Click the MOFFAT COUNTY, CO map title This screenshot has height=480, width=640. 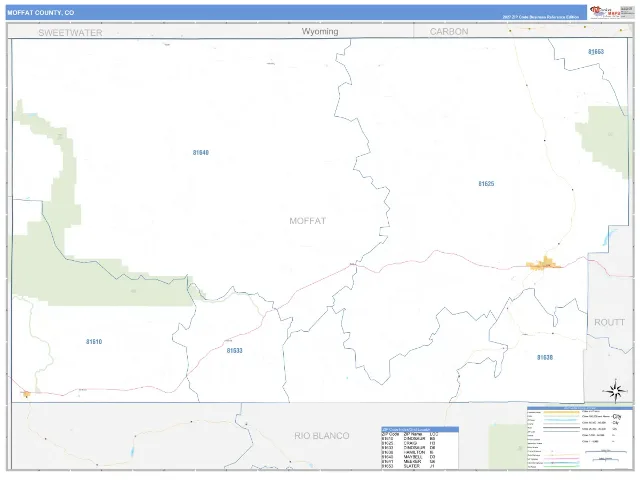pos(41,13)
